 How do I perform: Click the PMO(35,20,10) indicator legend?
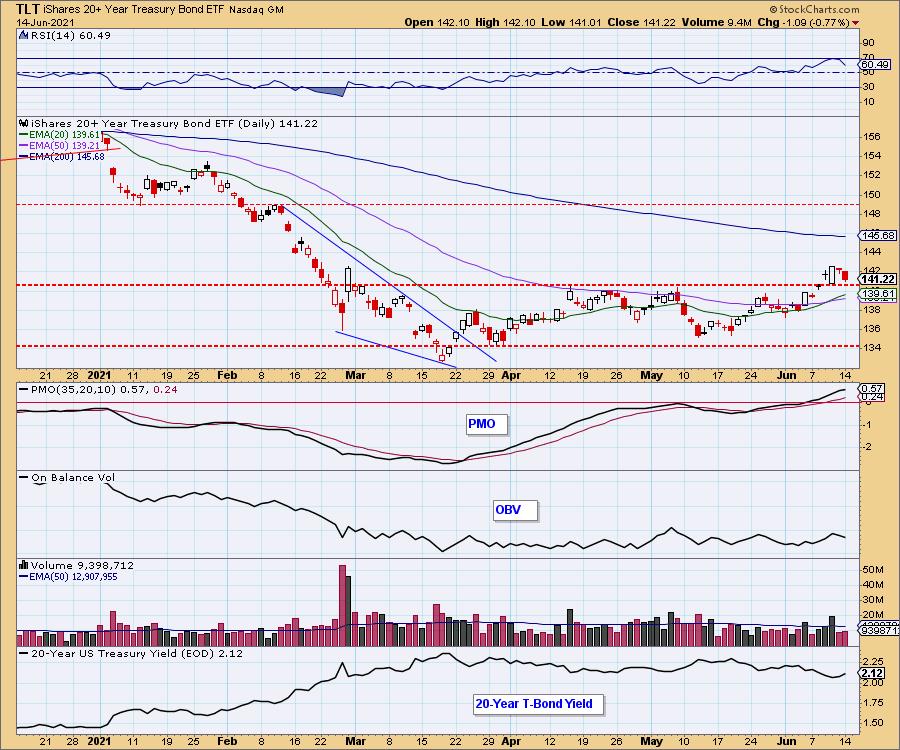(x=99, y=390)
